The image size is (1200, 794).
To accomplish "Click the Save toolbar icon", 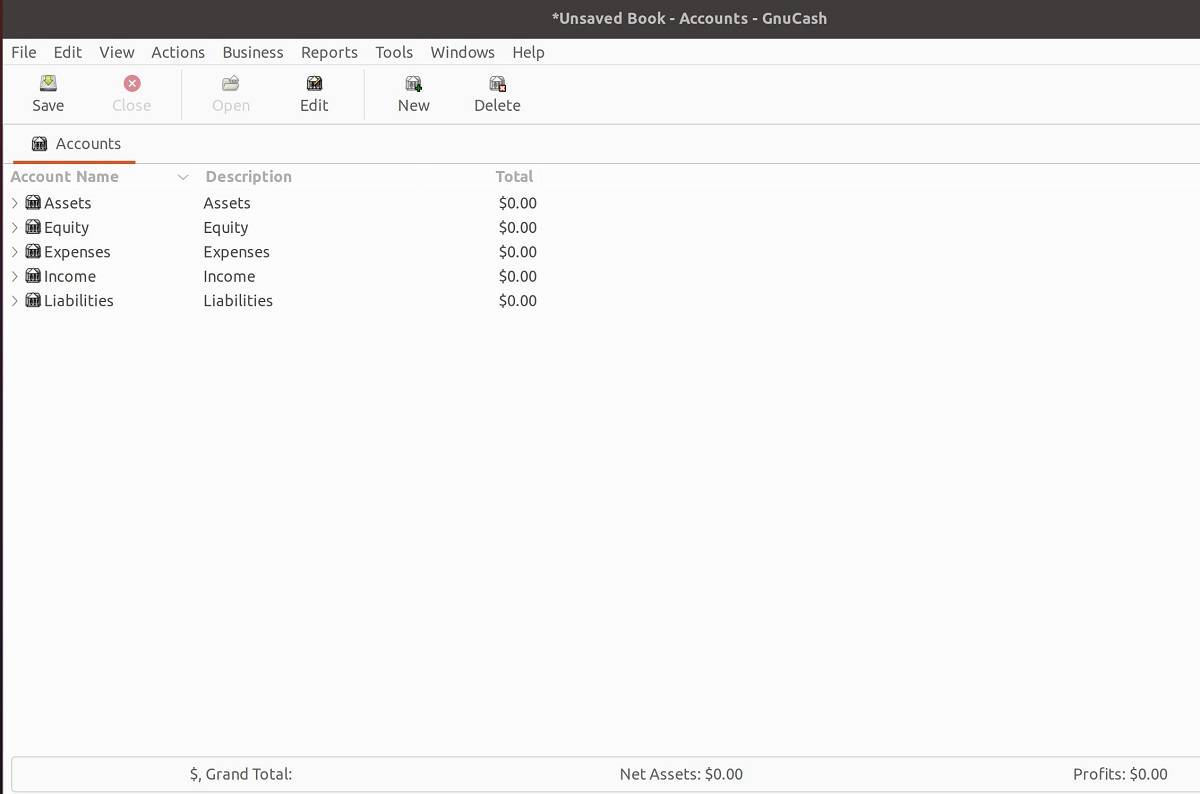I will [x=48, y=93].
